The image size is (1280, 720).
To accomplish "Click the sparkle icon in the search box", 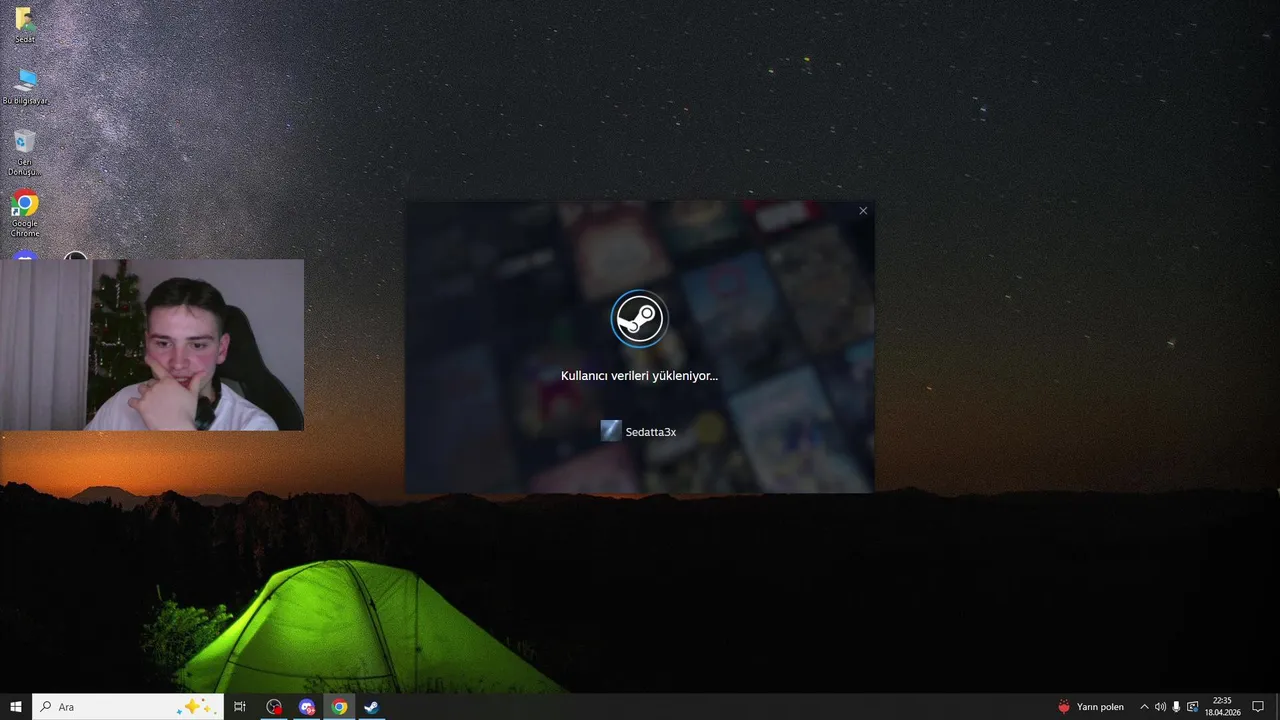I will 195,707.
